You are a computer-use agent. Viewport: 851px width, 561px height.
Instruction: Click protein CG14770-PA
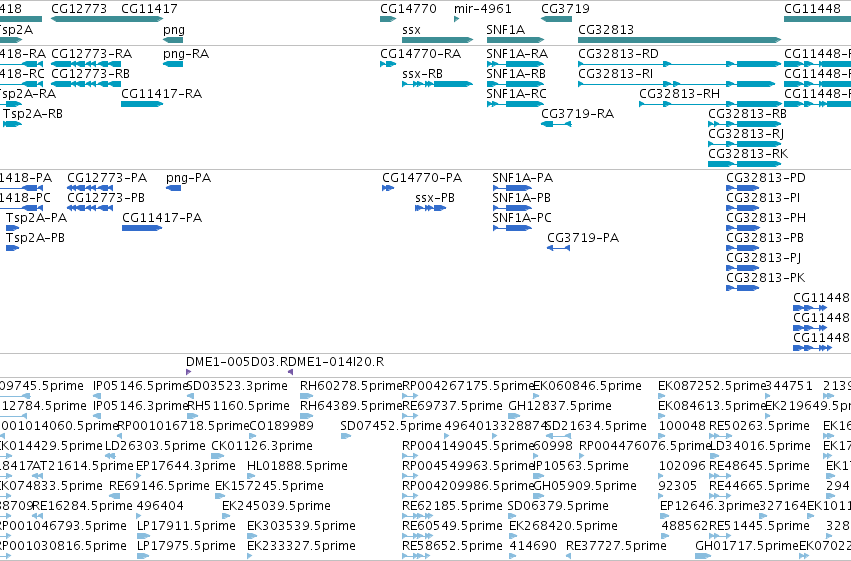tap(388, 188)
